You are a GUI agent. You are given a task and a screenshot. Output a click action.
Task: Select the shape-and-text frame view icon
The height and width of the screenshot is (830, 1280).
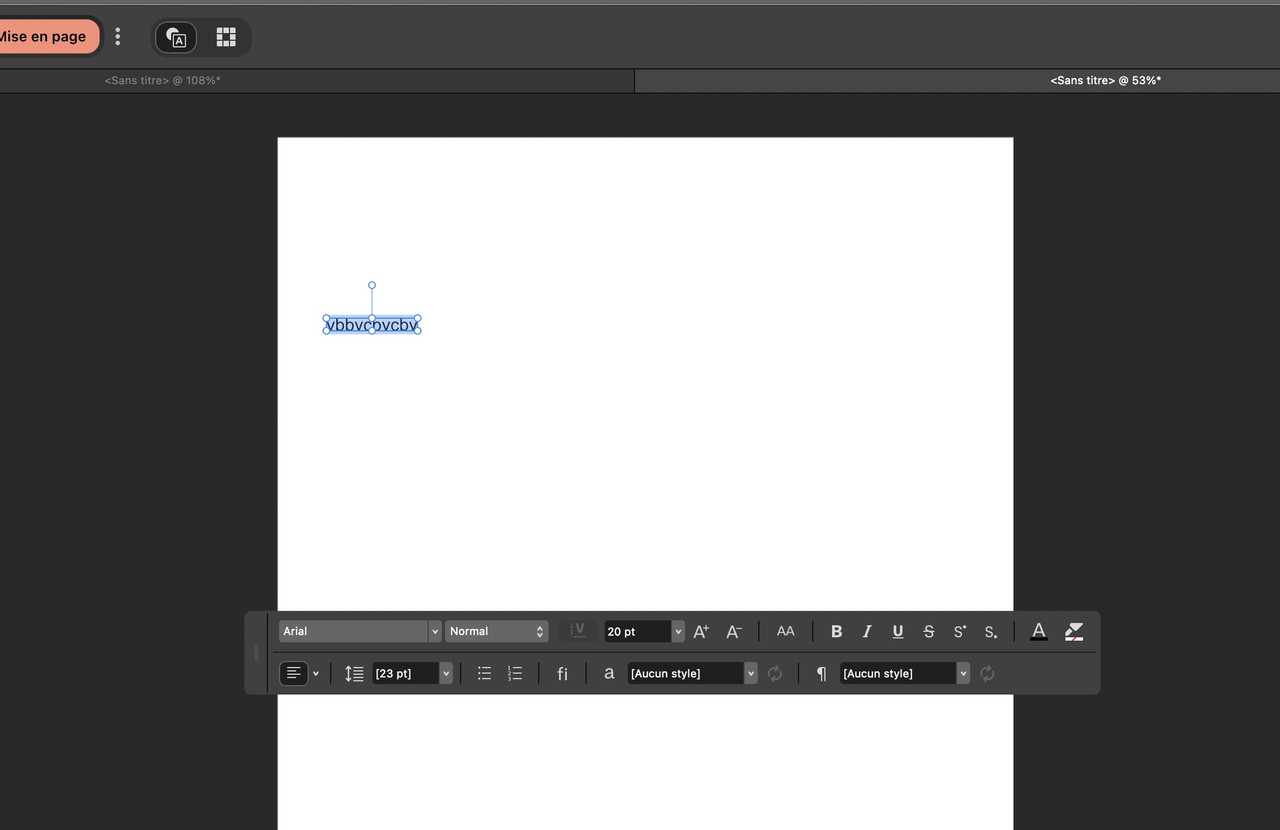pyautogui.click(x=177, y=37)
